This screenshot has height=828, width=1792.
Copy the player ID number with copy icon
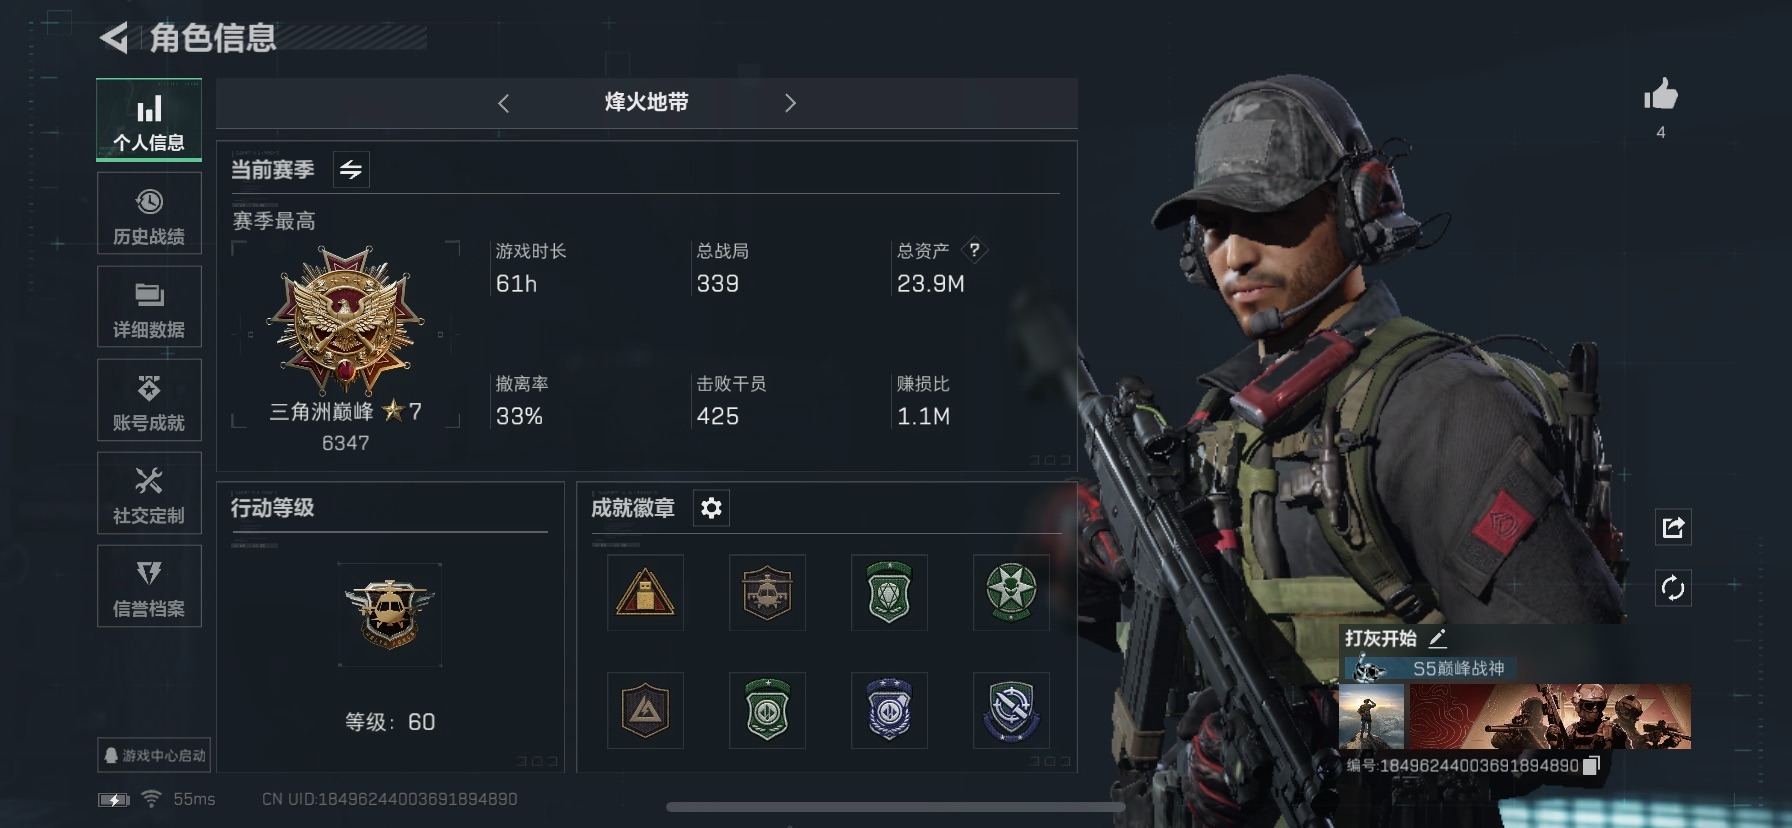point(1591,765)
